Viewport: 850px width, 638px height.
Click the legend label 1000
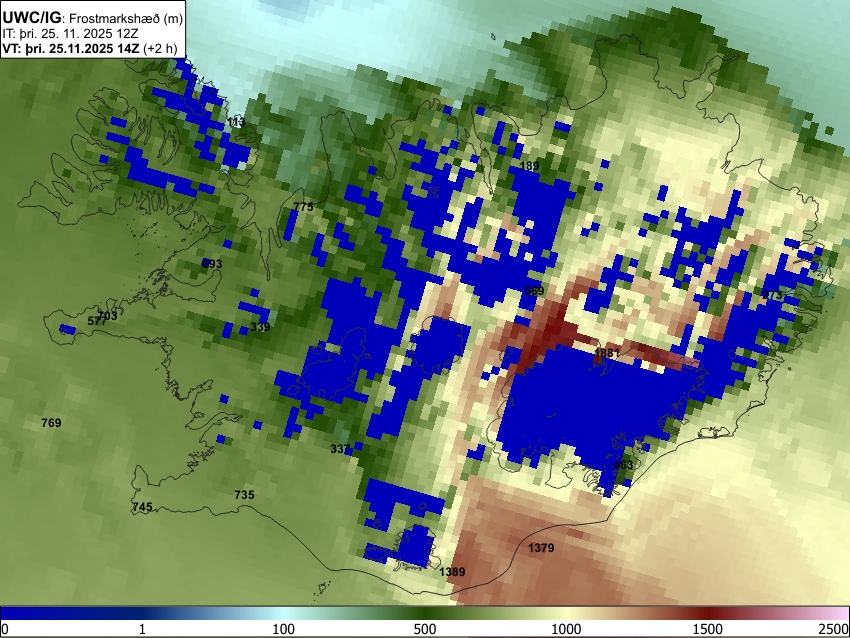(566, 629)
